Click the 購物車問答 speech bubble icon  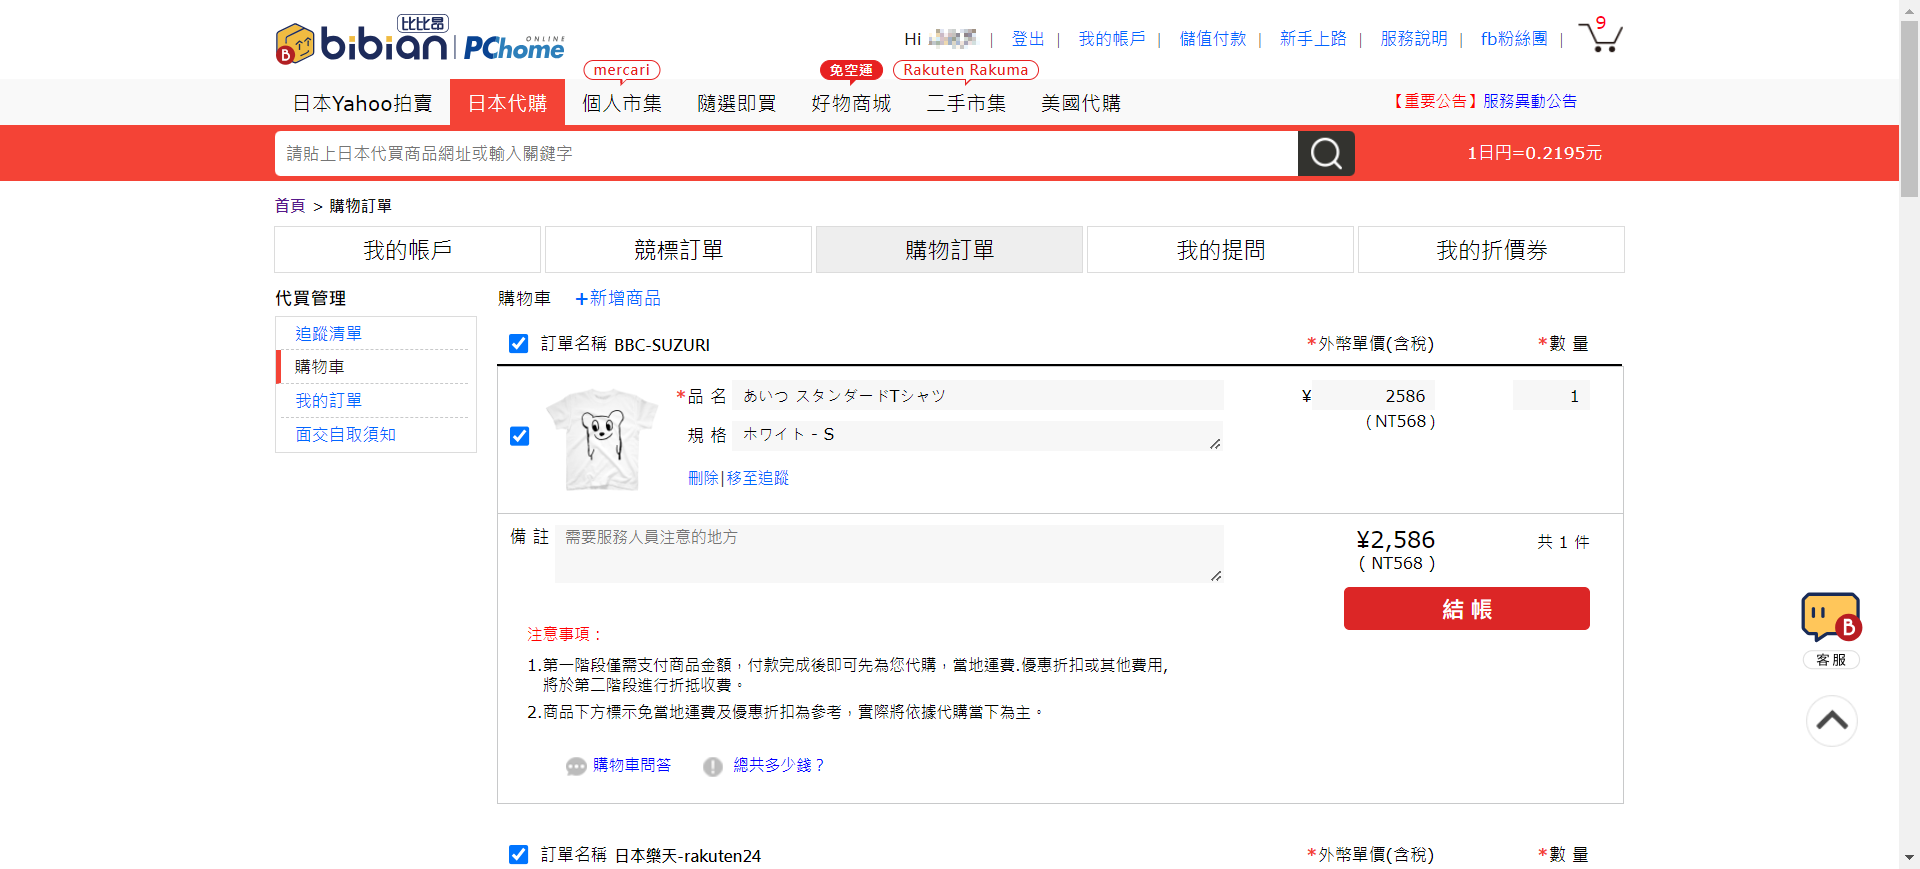coord(576,766)
